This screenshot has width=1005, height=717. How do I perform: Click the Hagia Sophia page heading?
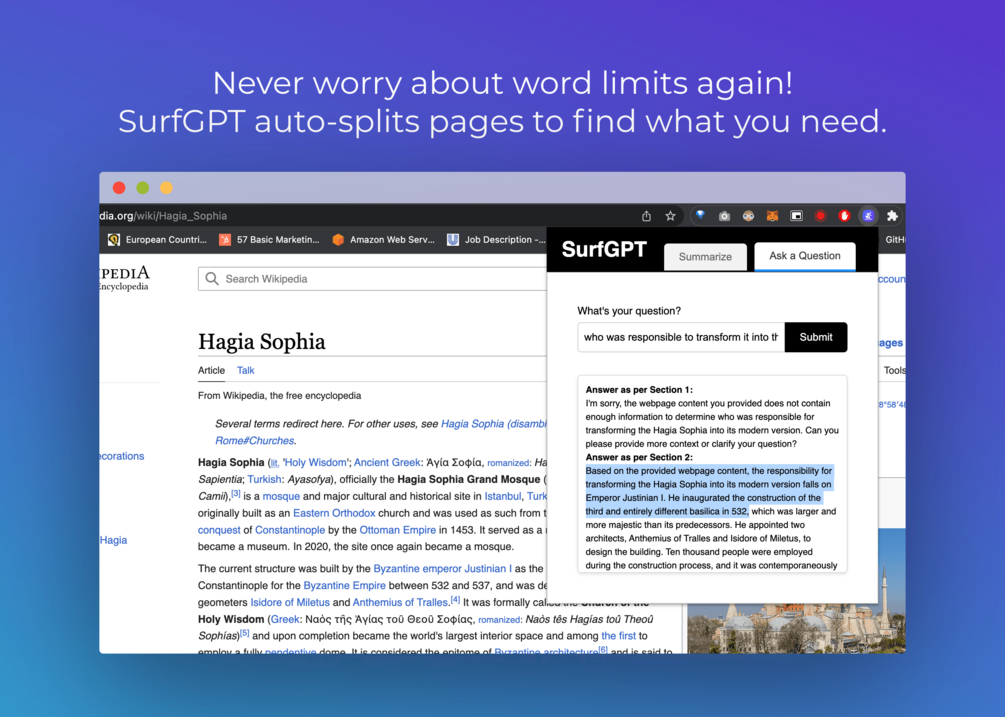pos(262,342)
